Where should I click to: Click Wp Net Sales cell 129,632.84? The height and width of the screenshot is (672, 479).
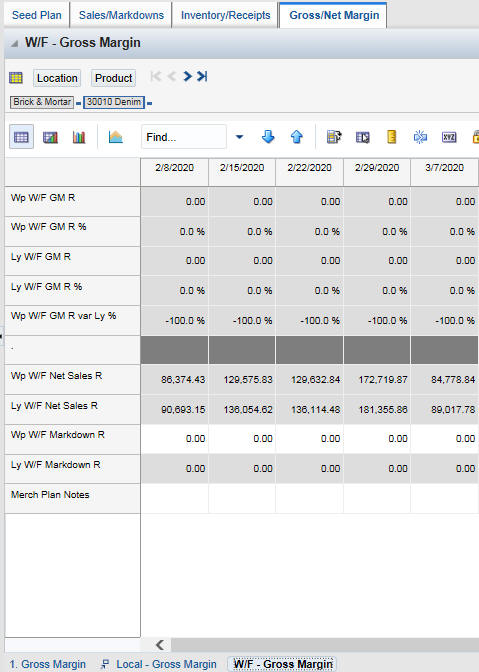point(309,380)
